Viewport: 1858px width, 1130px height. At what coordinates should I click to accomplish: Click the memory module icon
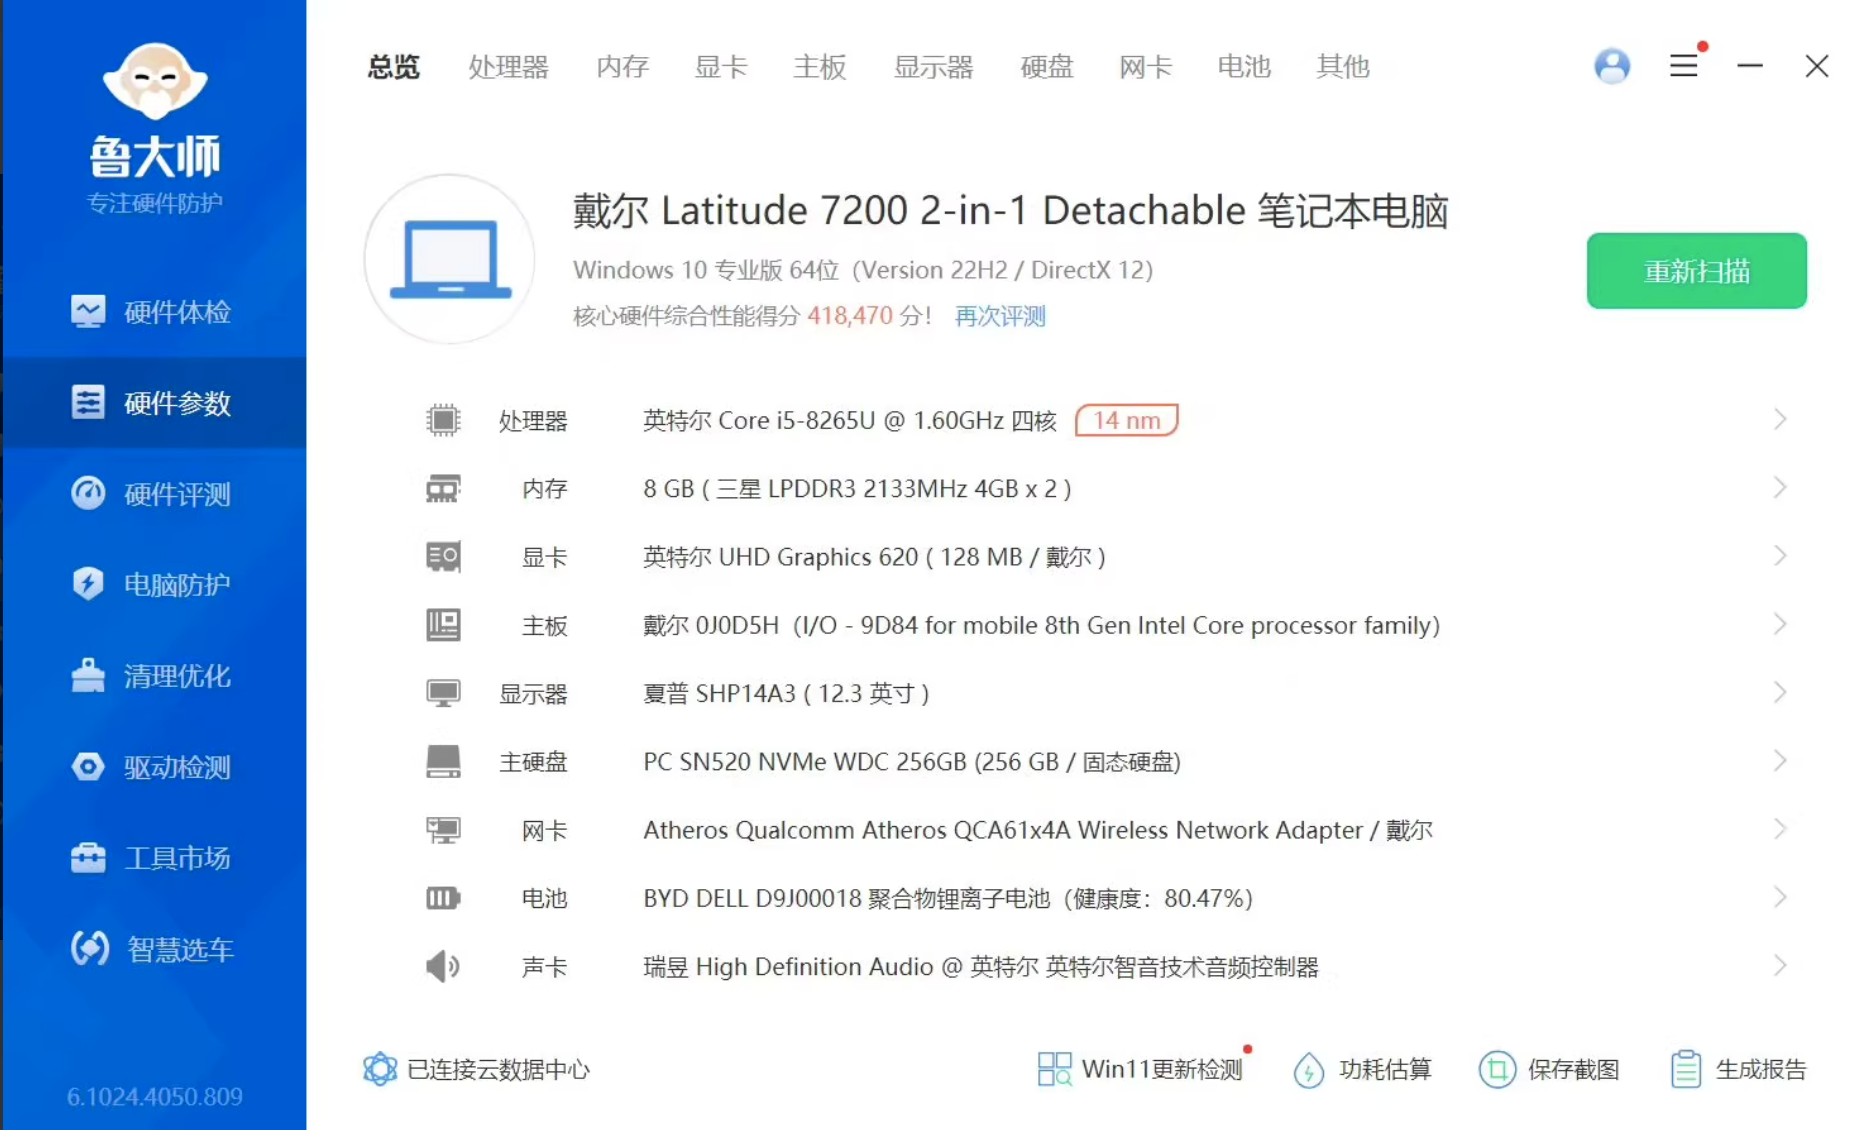[443, 488]
